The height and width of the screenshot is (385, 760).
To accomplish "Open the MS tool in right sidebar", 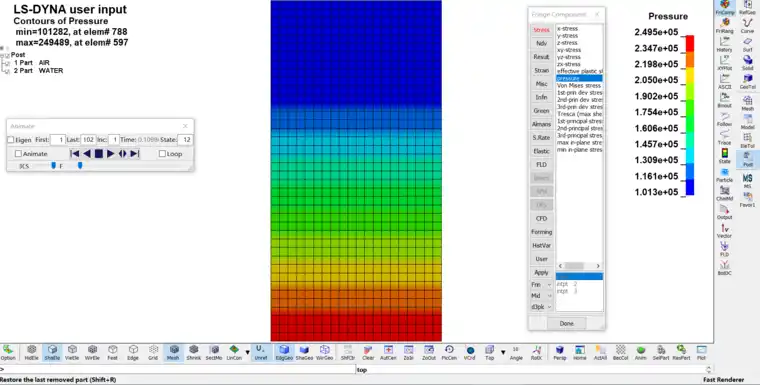I will [x=747, y=180].
